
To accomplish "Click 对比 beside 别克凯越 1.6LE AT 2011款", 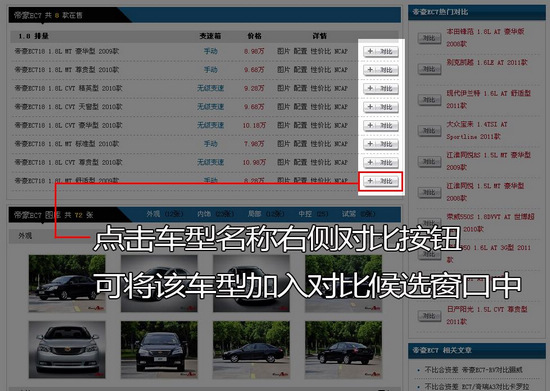I will (429, 69).
